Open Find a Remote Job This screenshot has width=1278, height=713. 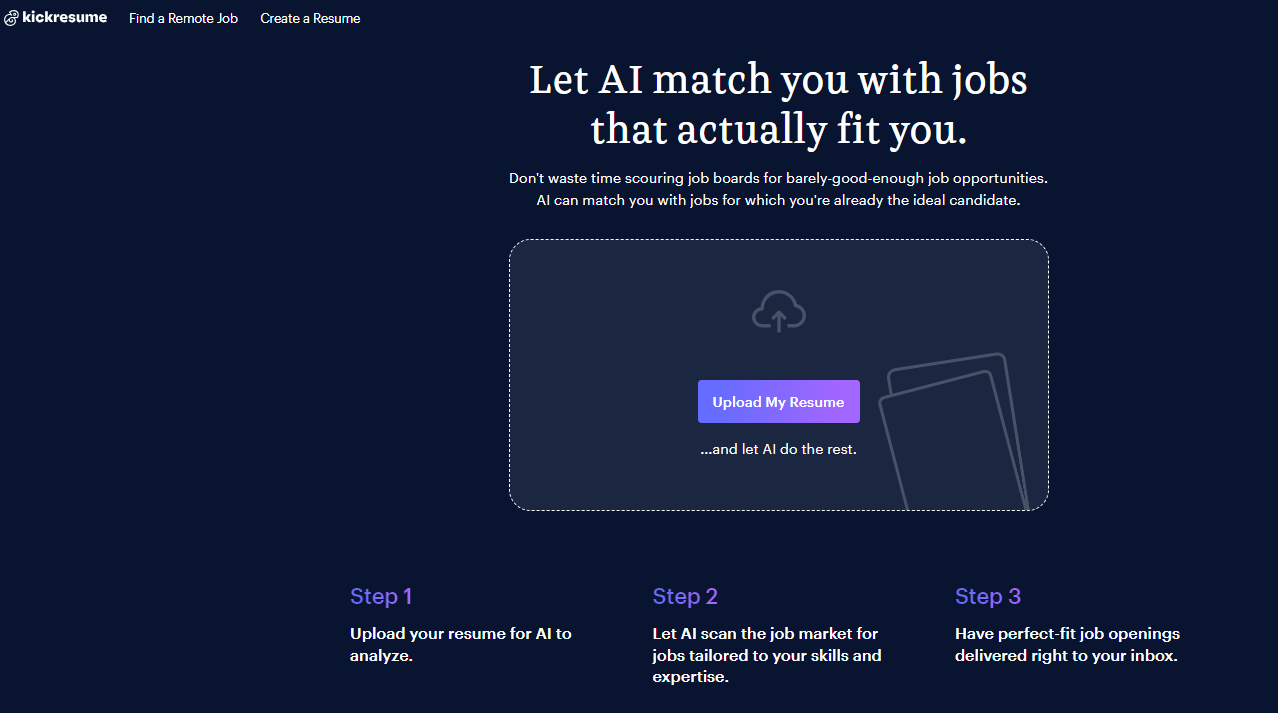pyautogui.click(x=183, y=18)
